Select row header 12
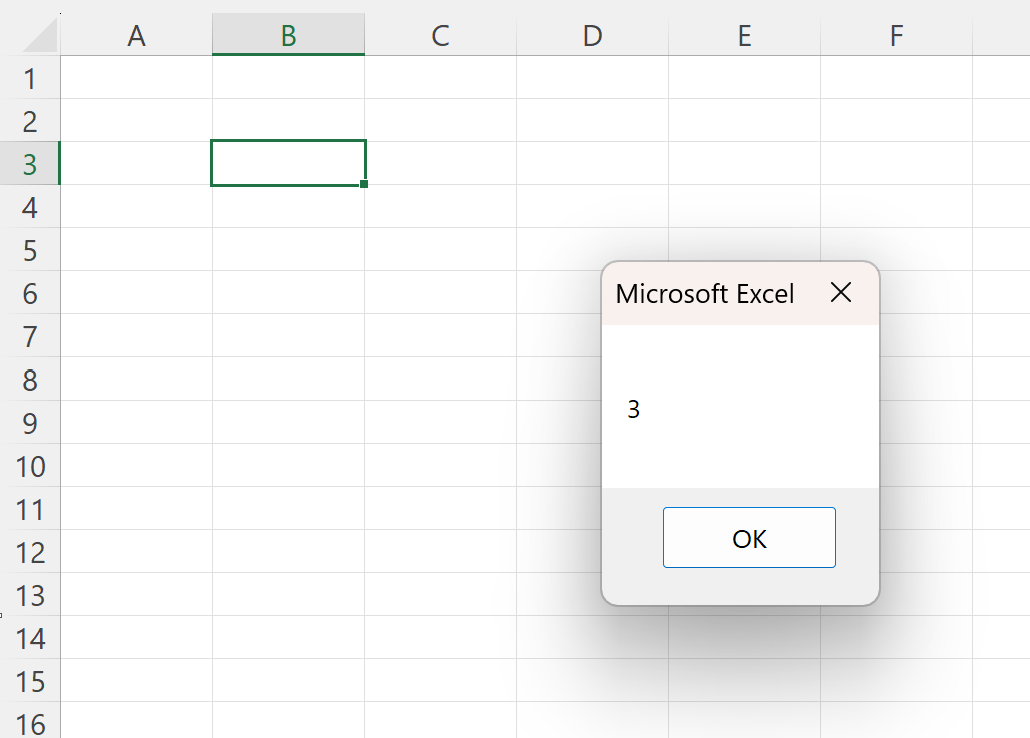This screenshot has height=738, width=1030. click(31, 553)
